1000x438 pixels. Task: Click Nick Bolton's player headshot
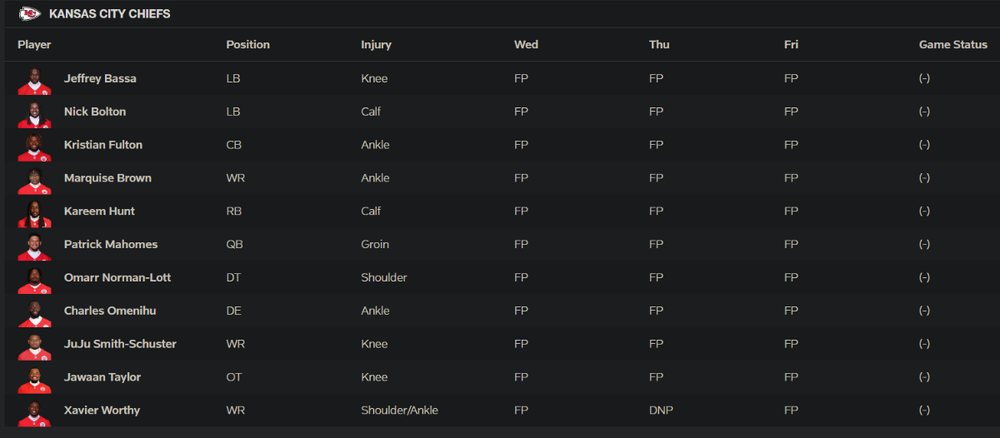coord(34,113)
